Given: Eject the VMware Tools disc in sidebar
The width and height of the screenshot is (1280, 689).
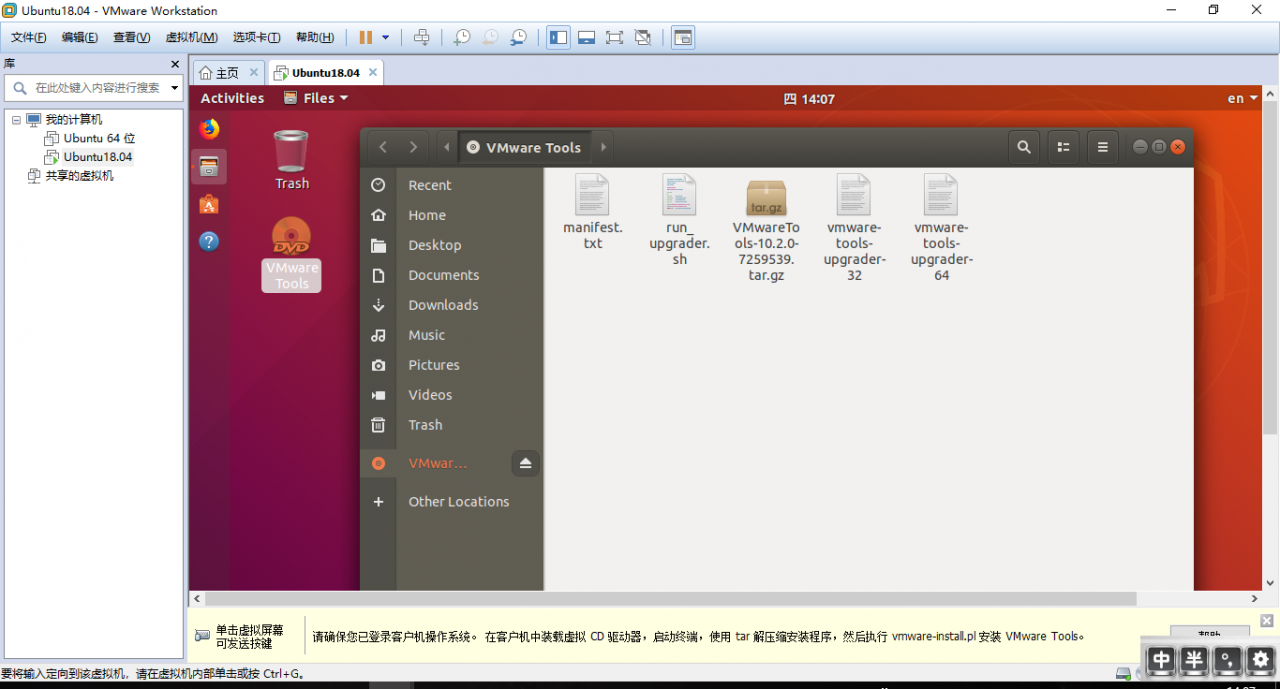Looking at the screenshot, I should pos(526,463).
